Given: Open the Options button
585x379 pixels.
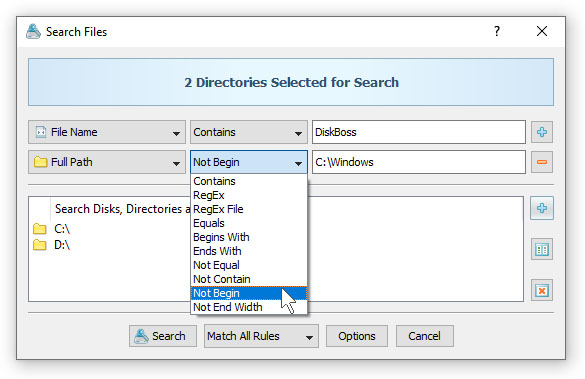Looking at the screenshot, I should coord(357,336).
